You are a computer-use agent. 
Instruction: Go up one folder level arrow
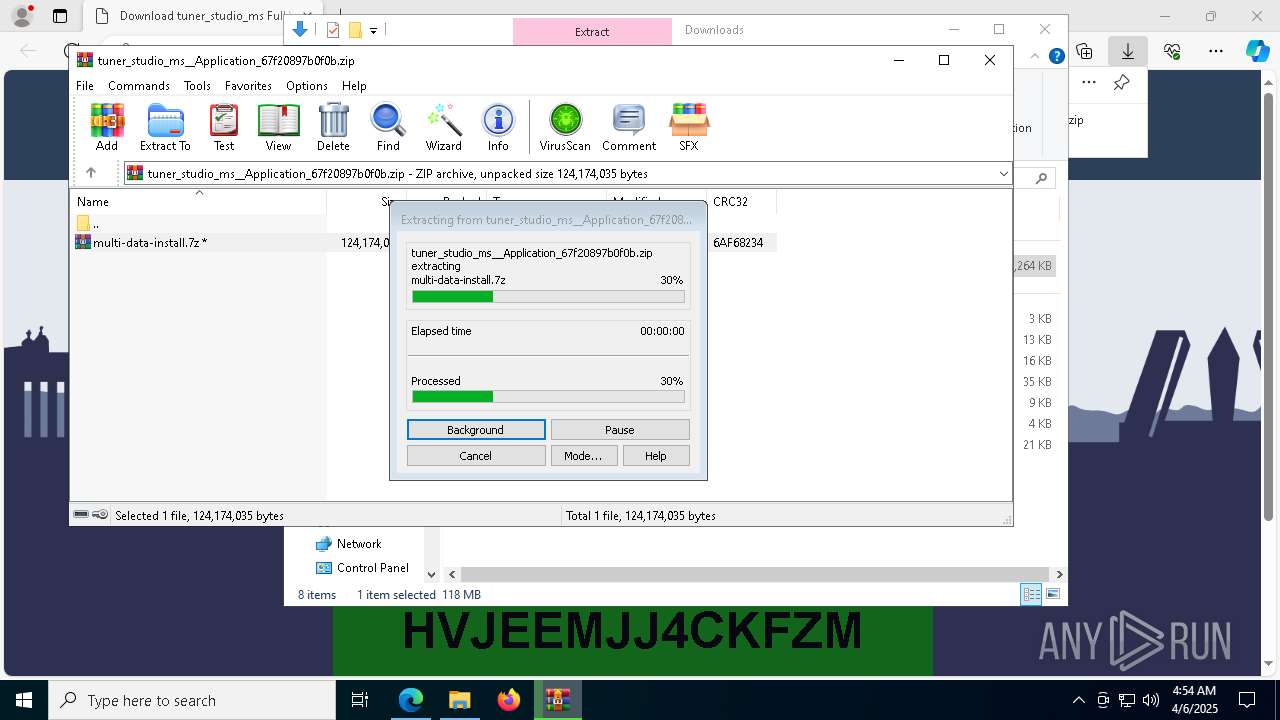click(x=91, y=173)
